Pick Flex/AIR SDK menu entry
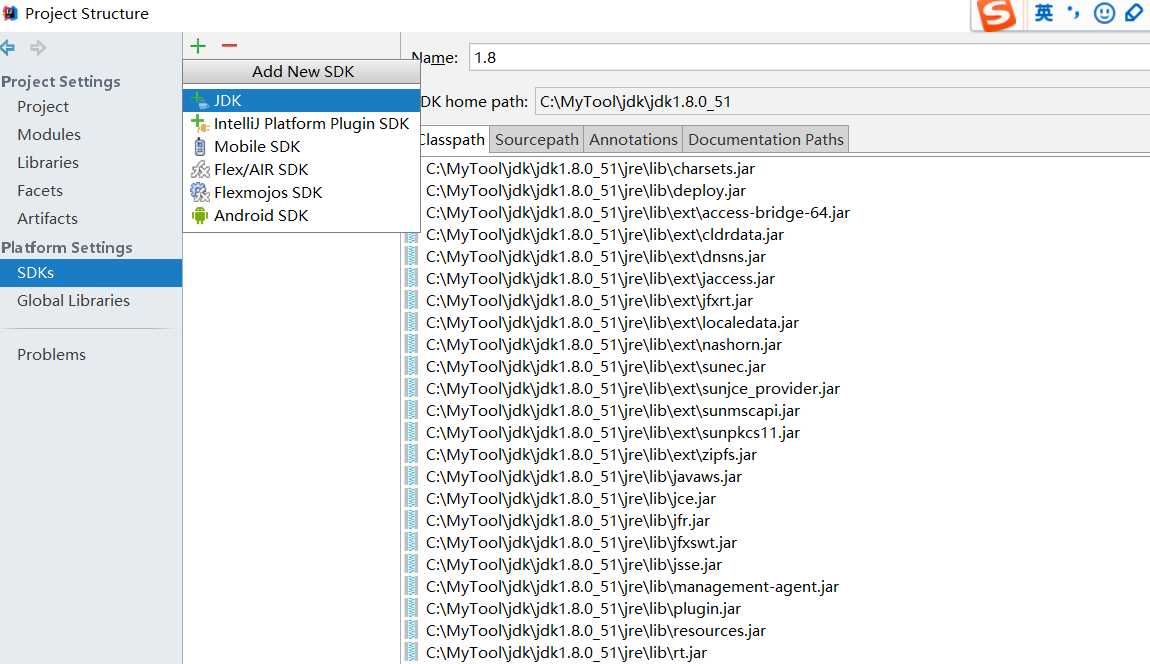The height and width of the screenshot is (664, 1150). (301, 169)
